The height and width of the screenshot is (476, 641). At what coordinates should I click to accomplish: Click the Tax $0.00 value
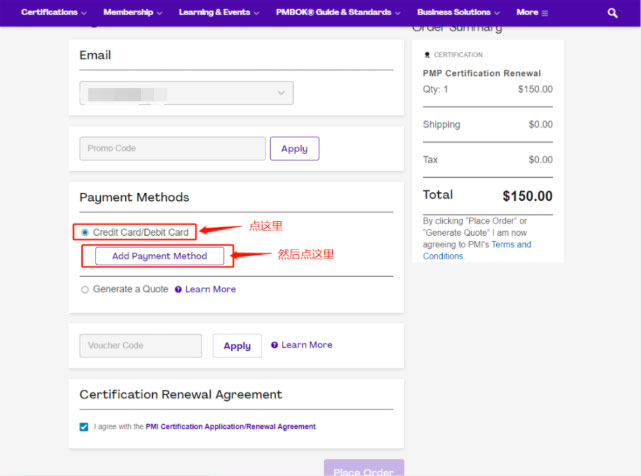540,159
